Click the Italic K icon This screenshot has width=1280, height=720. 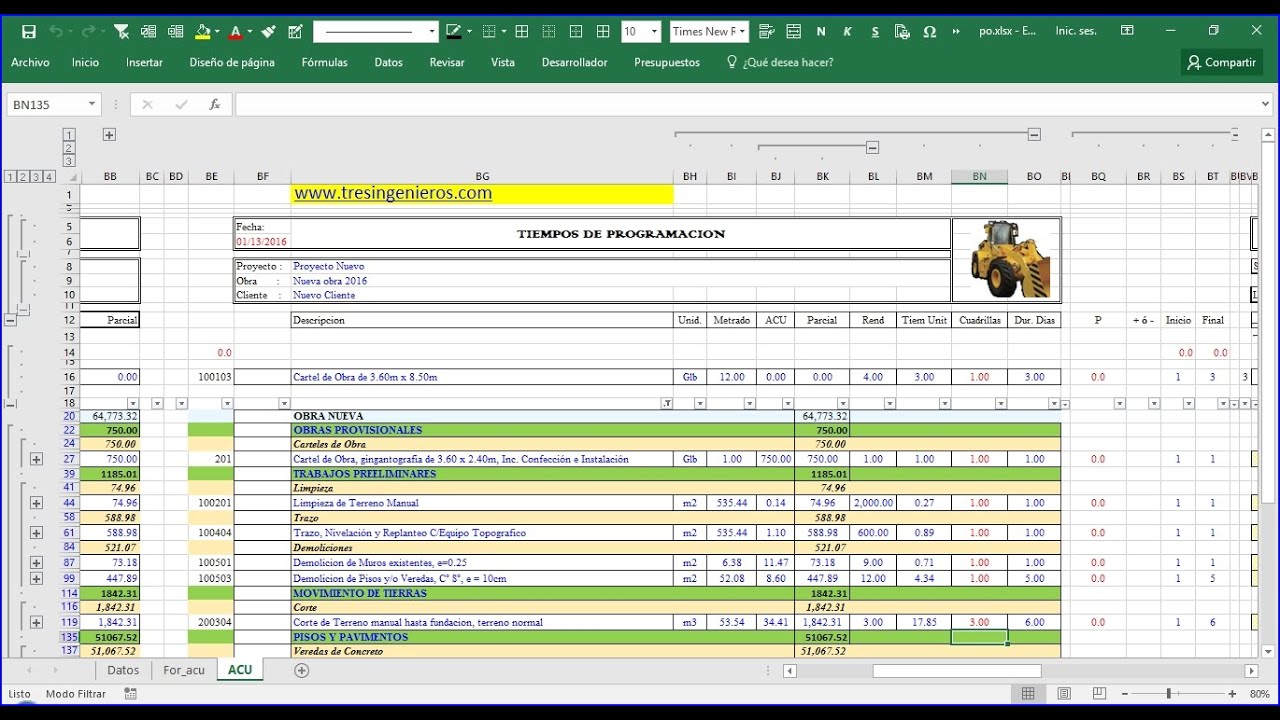[x=848, y=31]
